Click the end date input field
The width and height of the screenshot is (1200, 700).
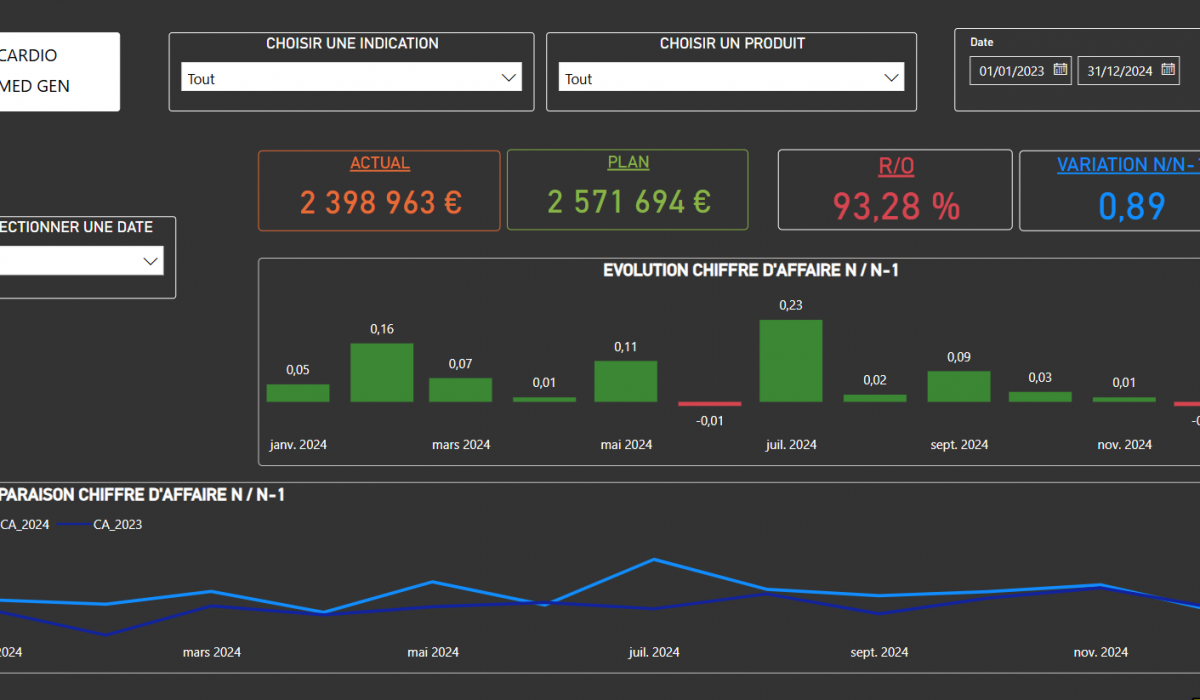click(x=1119, y=71)
